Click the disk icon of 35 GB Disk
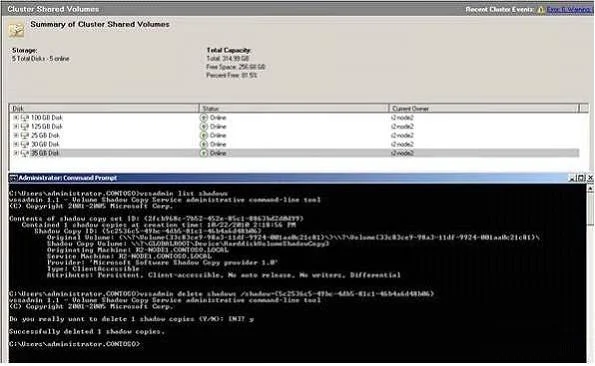The width and height of the screenshot is (595, 366). [25, 154]
